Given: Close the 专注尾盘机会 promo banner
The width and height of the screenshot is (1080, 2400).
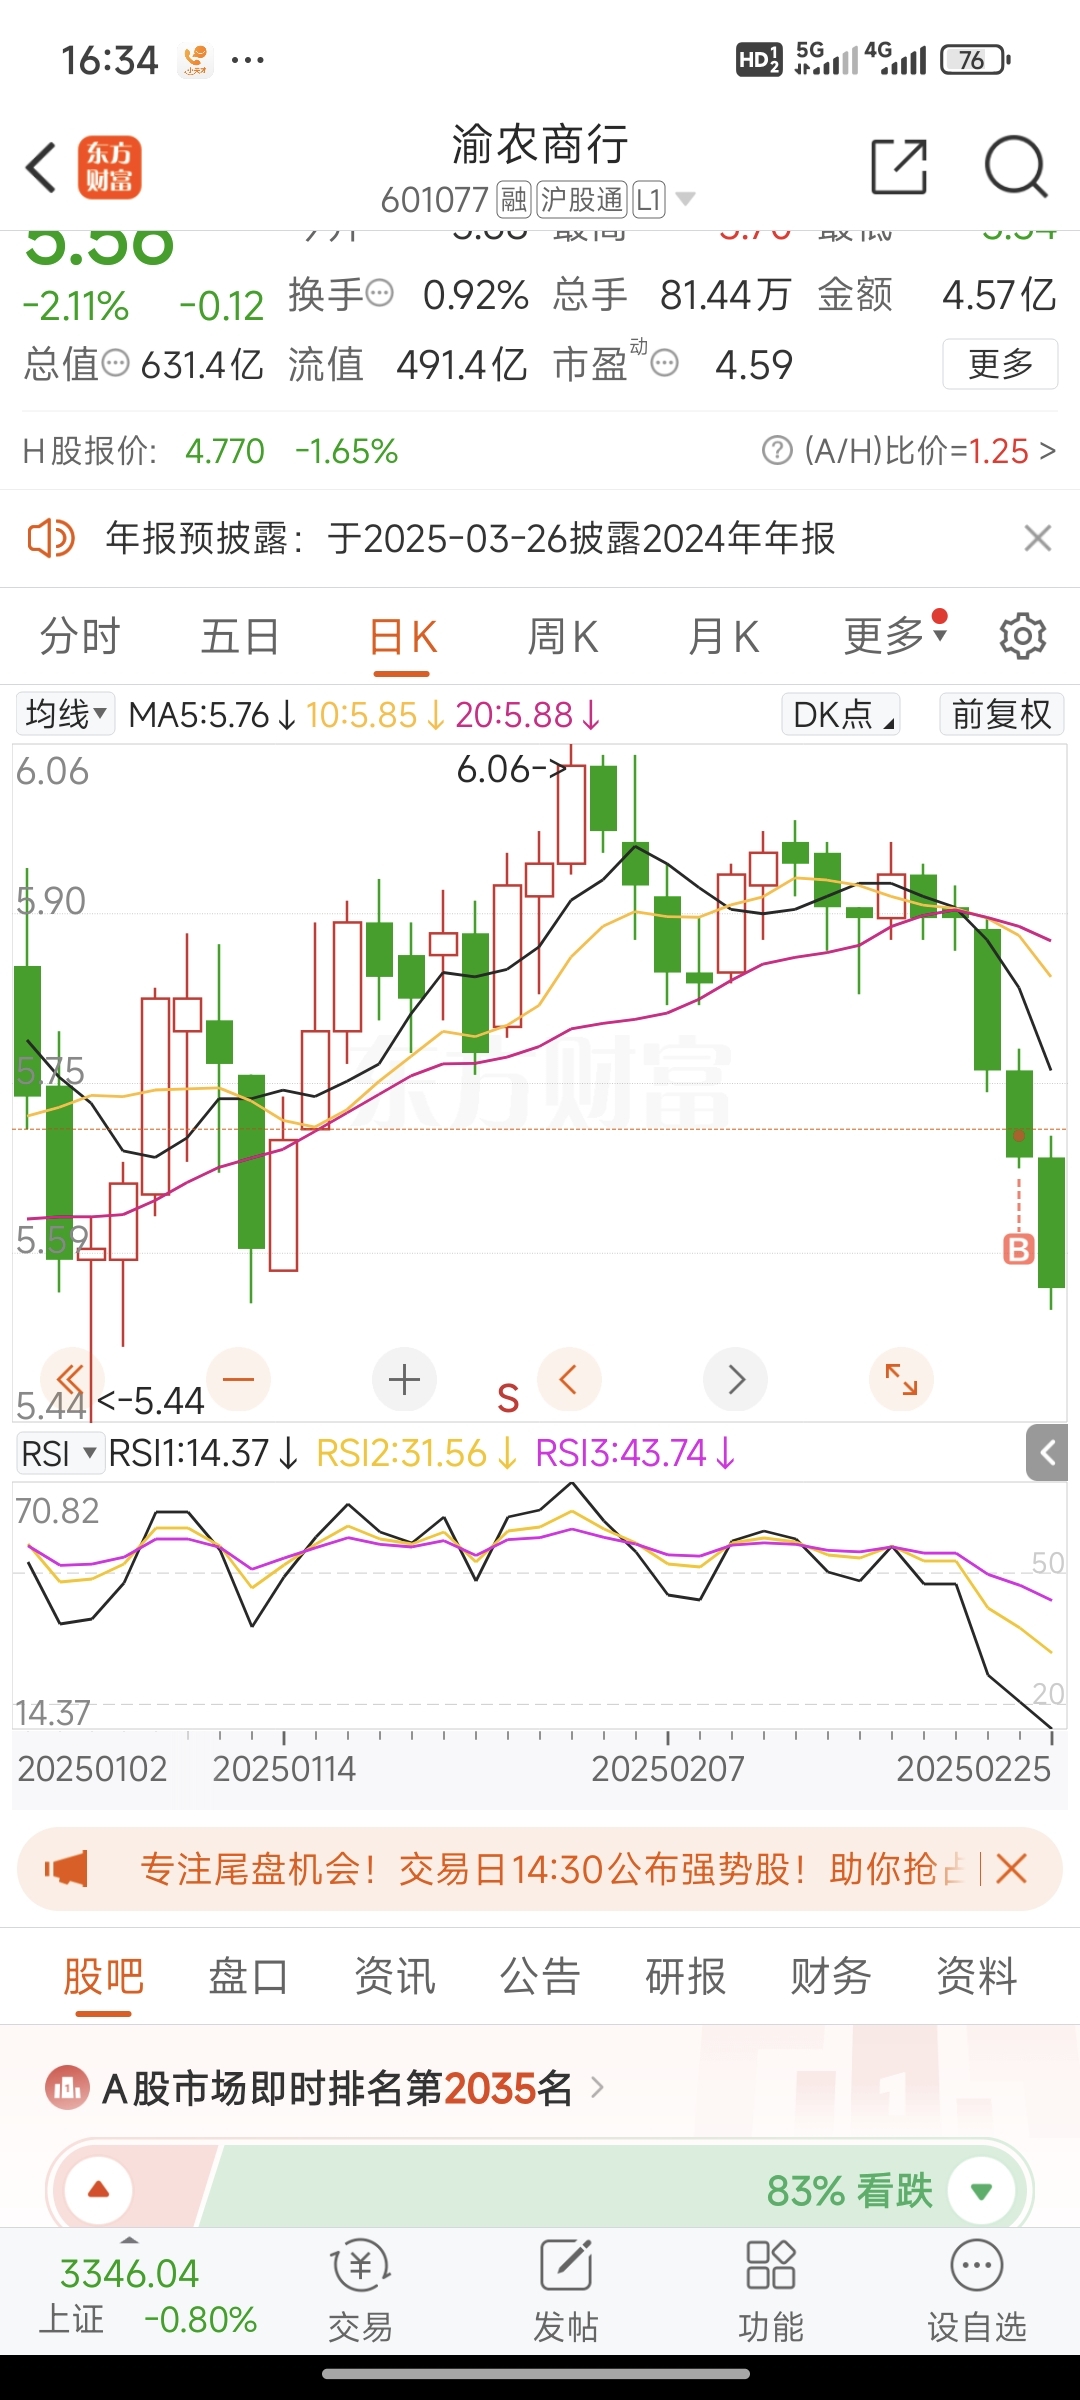Looking at the screenshot, I should 1012,1868.
